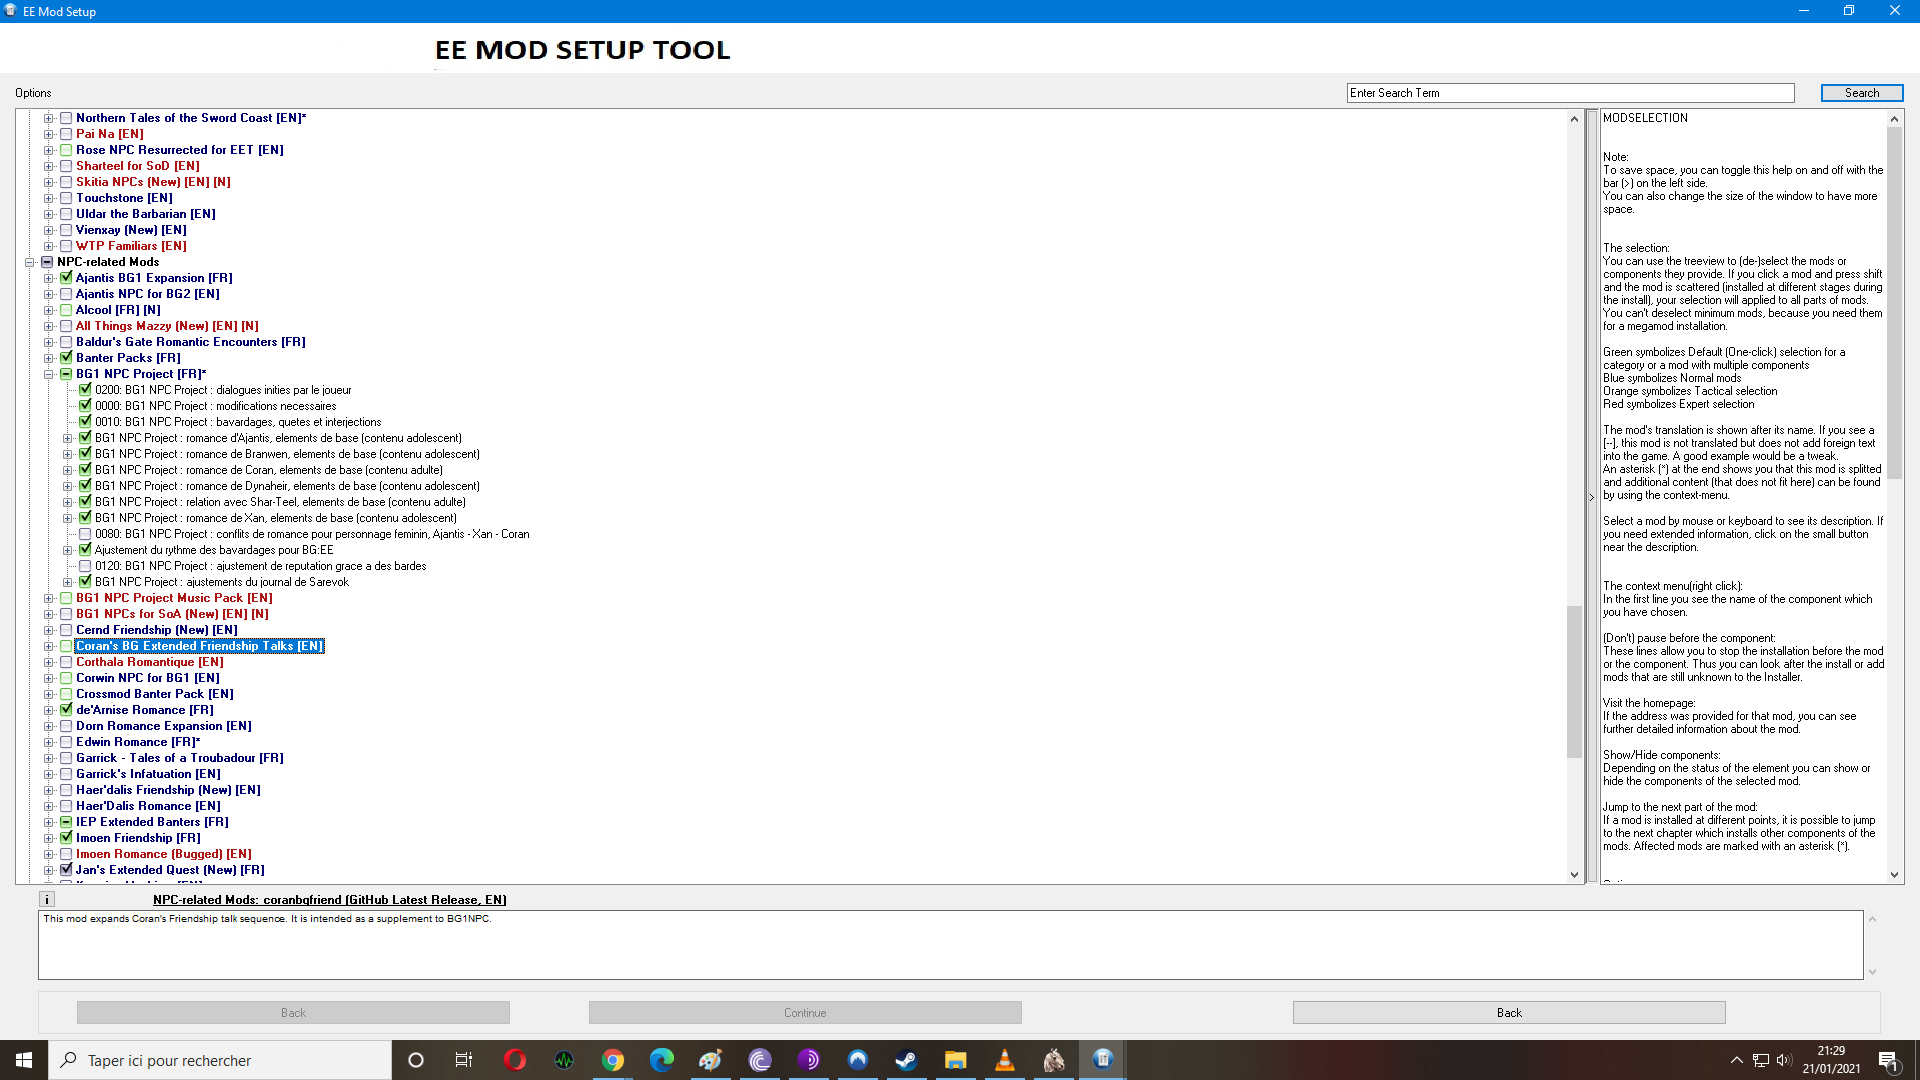Expand Ajantis BG1 Expansion node

[48, 278]
